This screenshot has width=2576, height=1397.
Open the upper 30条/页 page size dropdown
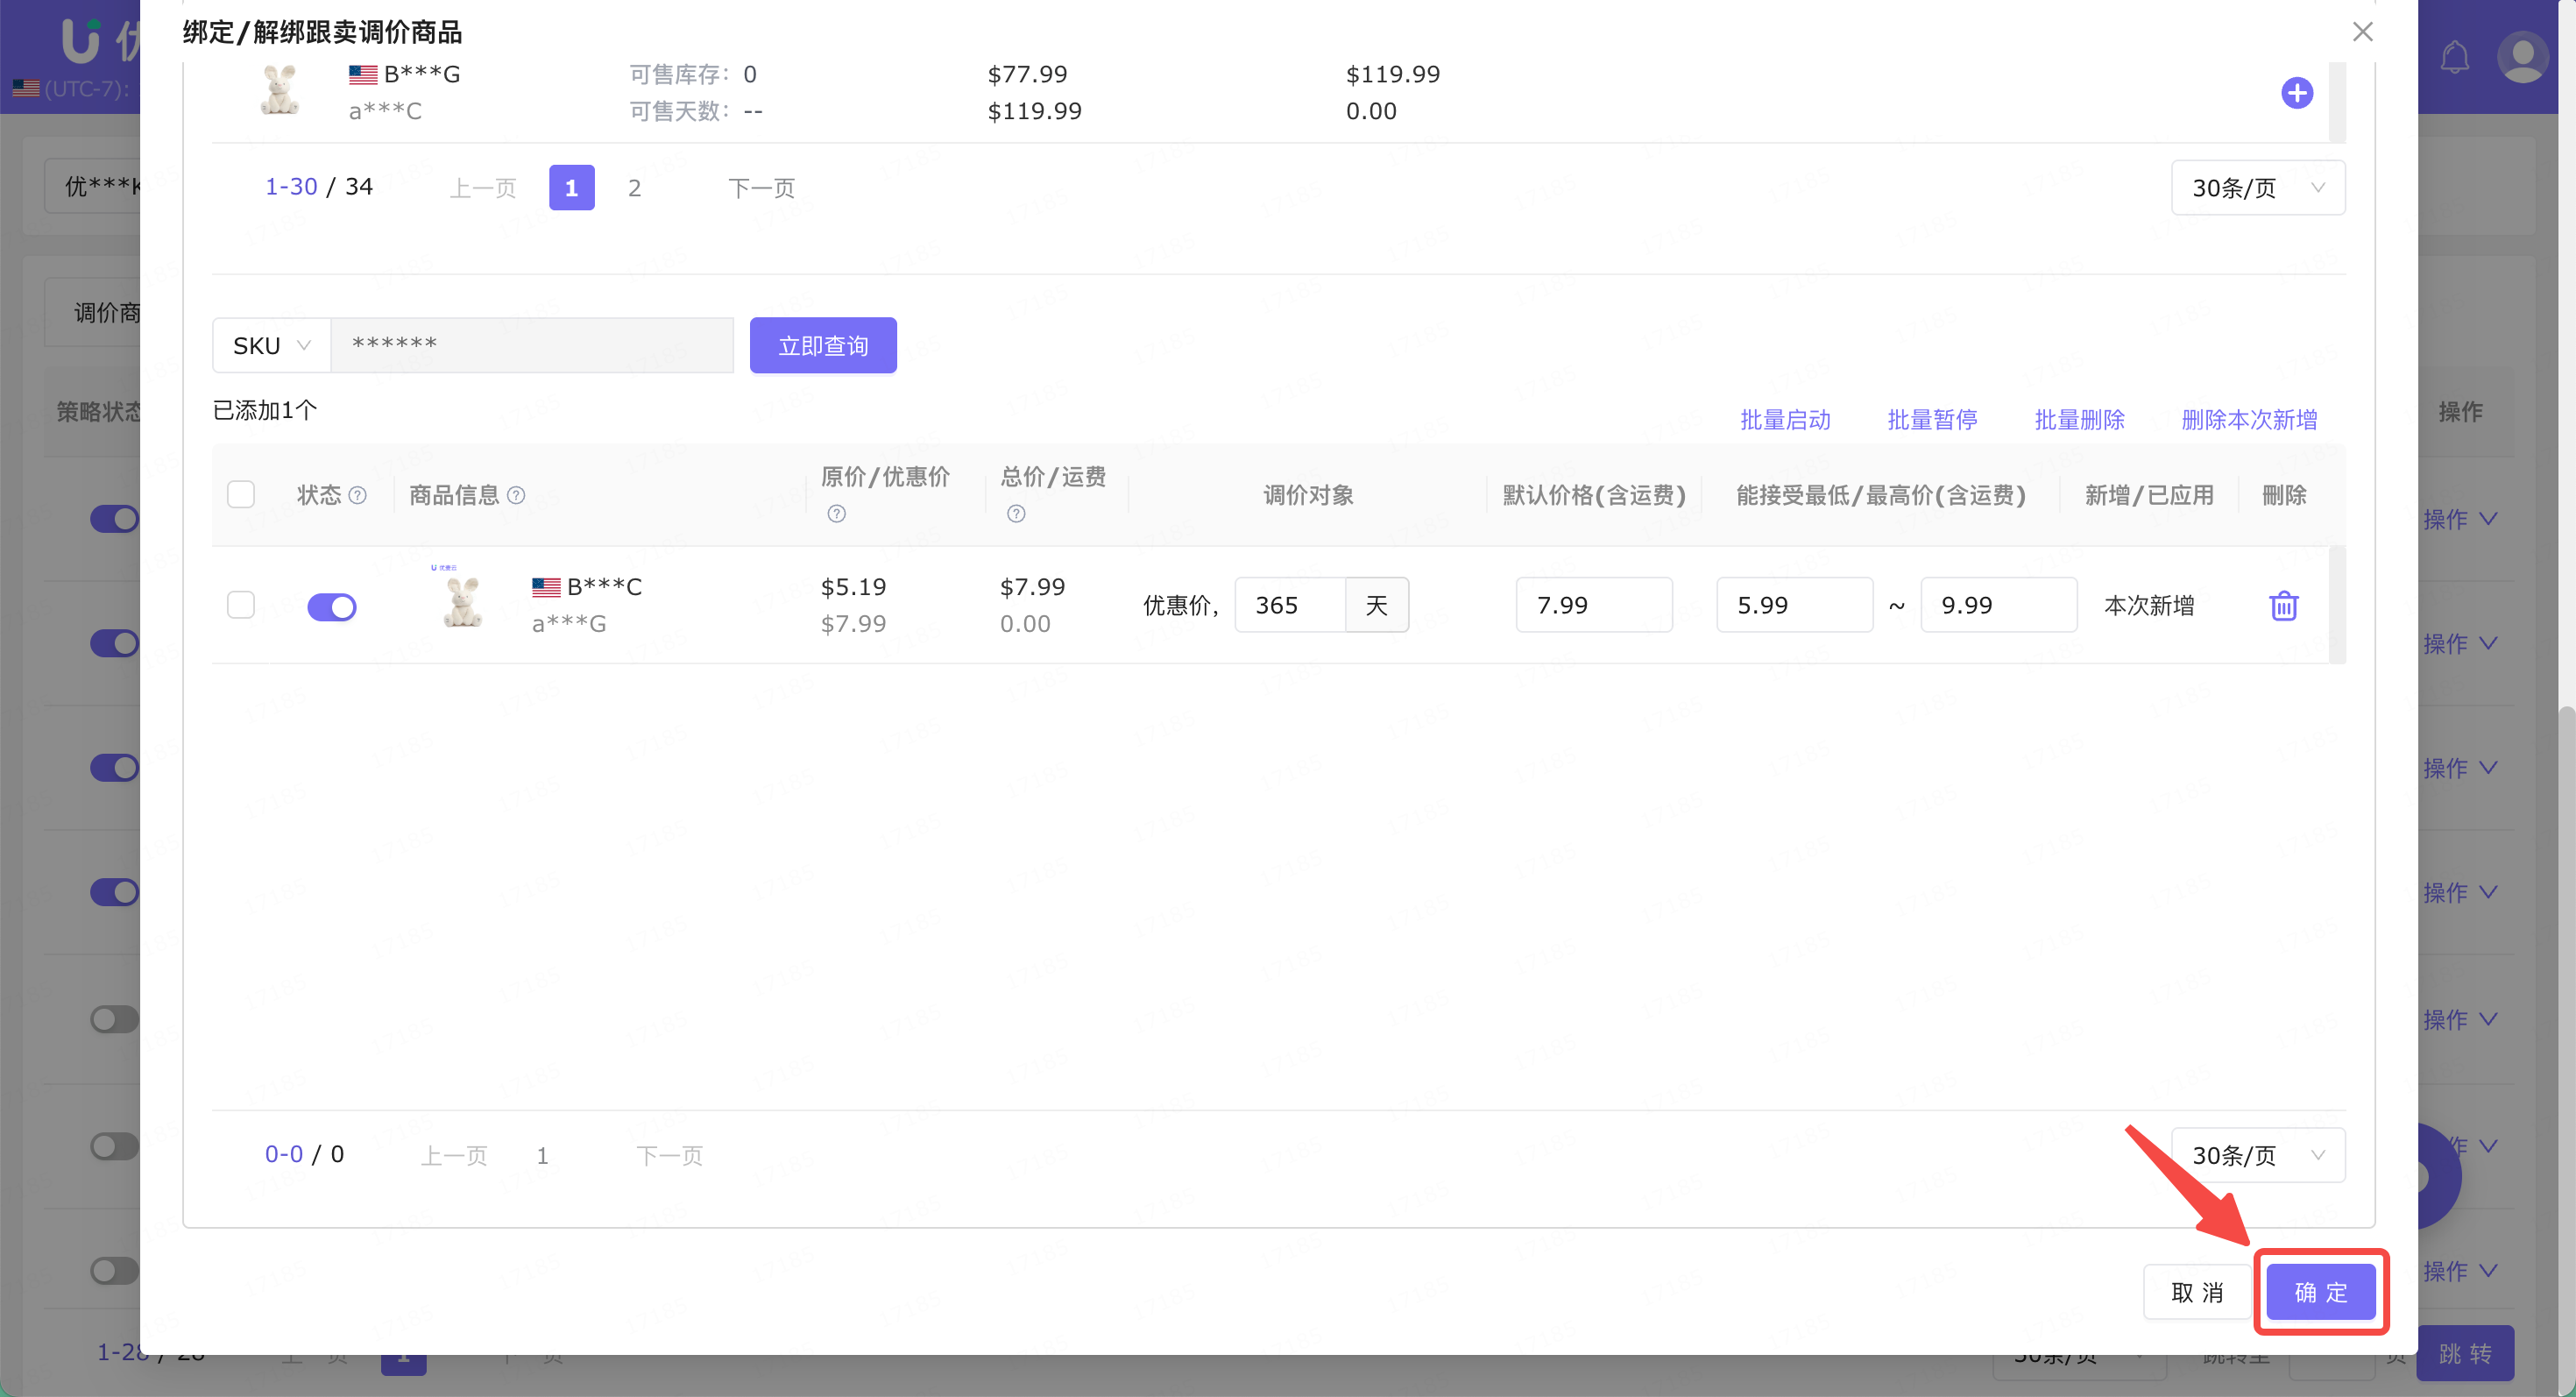coord(2257,188)
